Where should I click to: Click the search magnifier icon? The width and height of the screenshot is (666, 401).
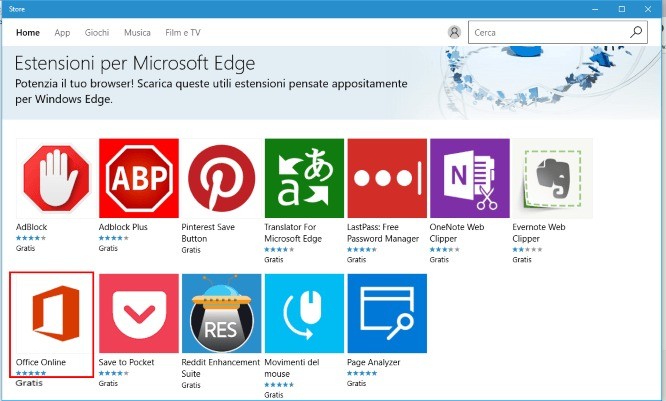coord(636,32)
